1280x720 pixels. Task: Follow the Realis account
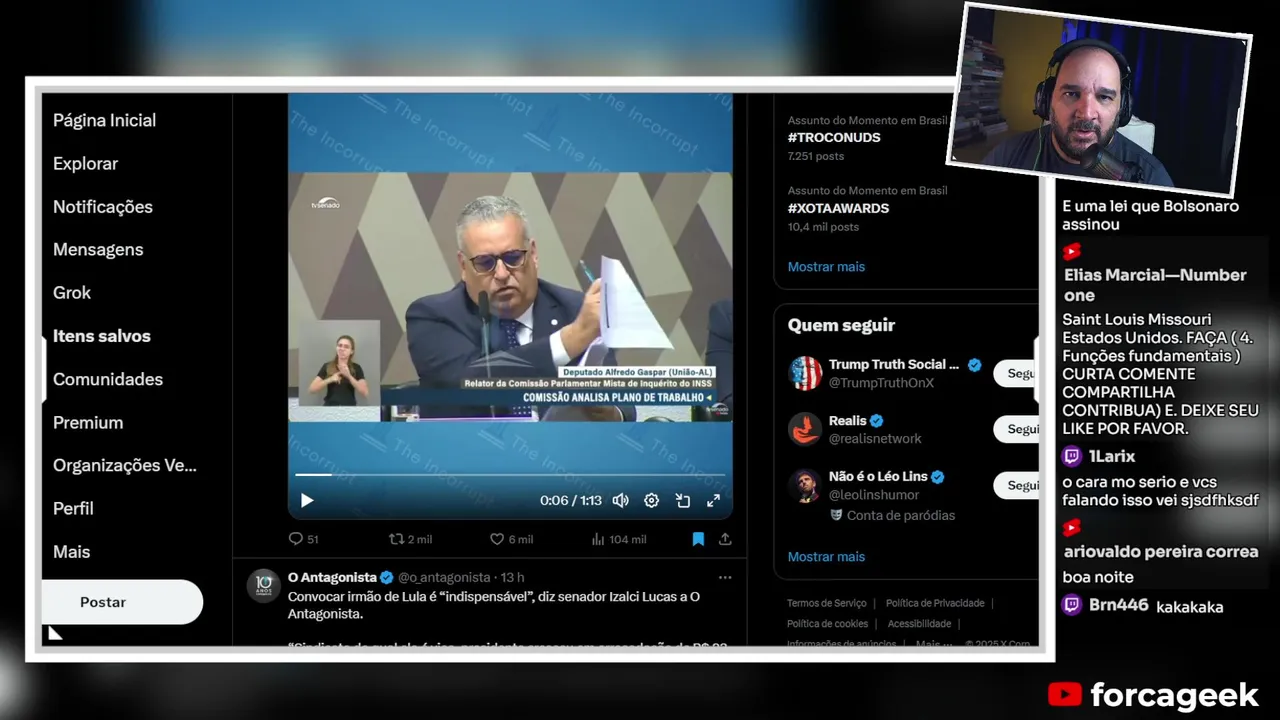[x=1015, y=429]
